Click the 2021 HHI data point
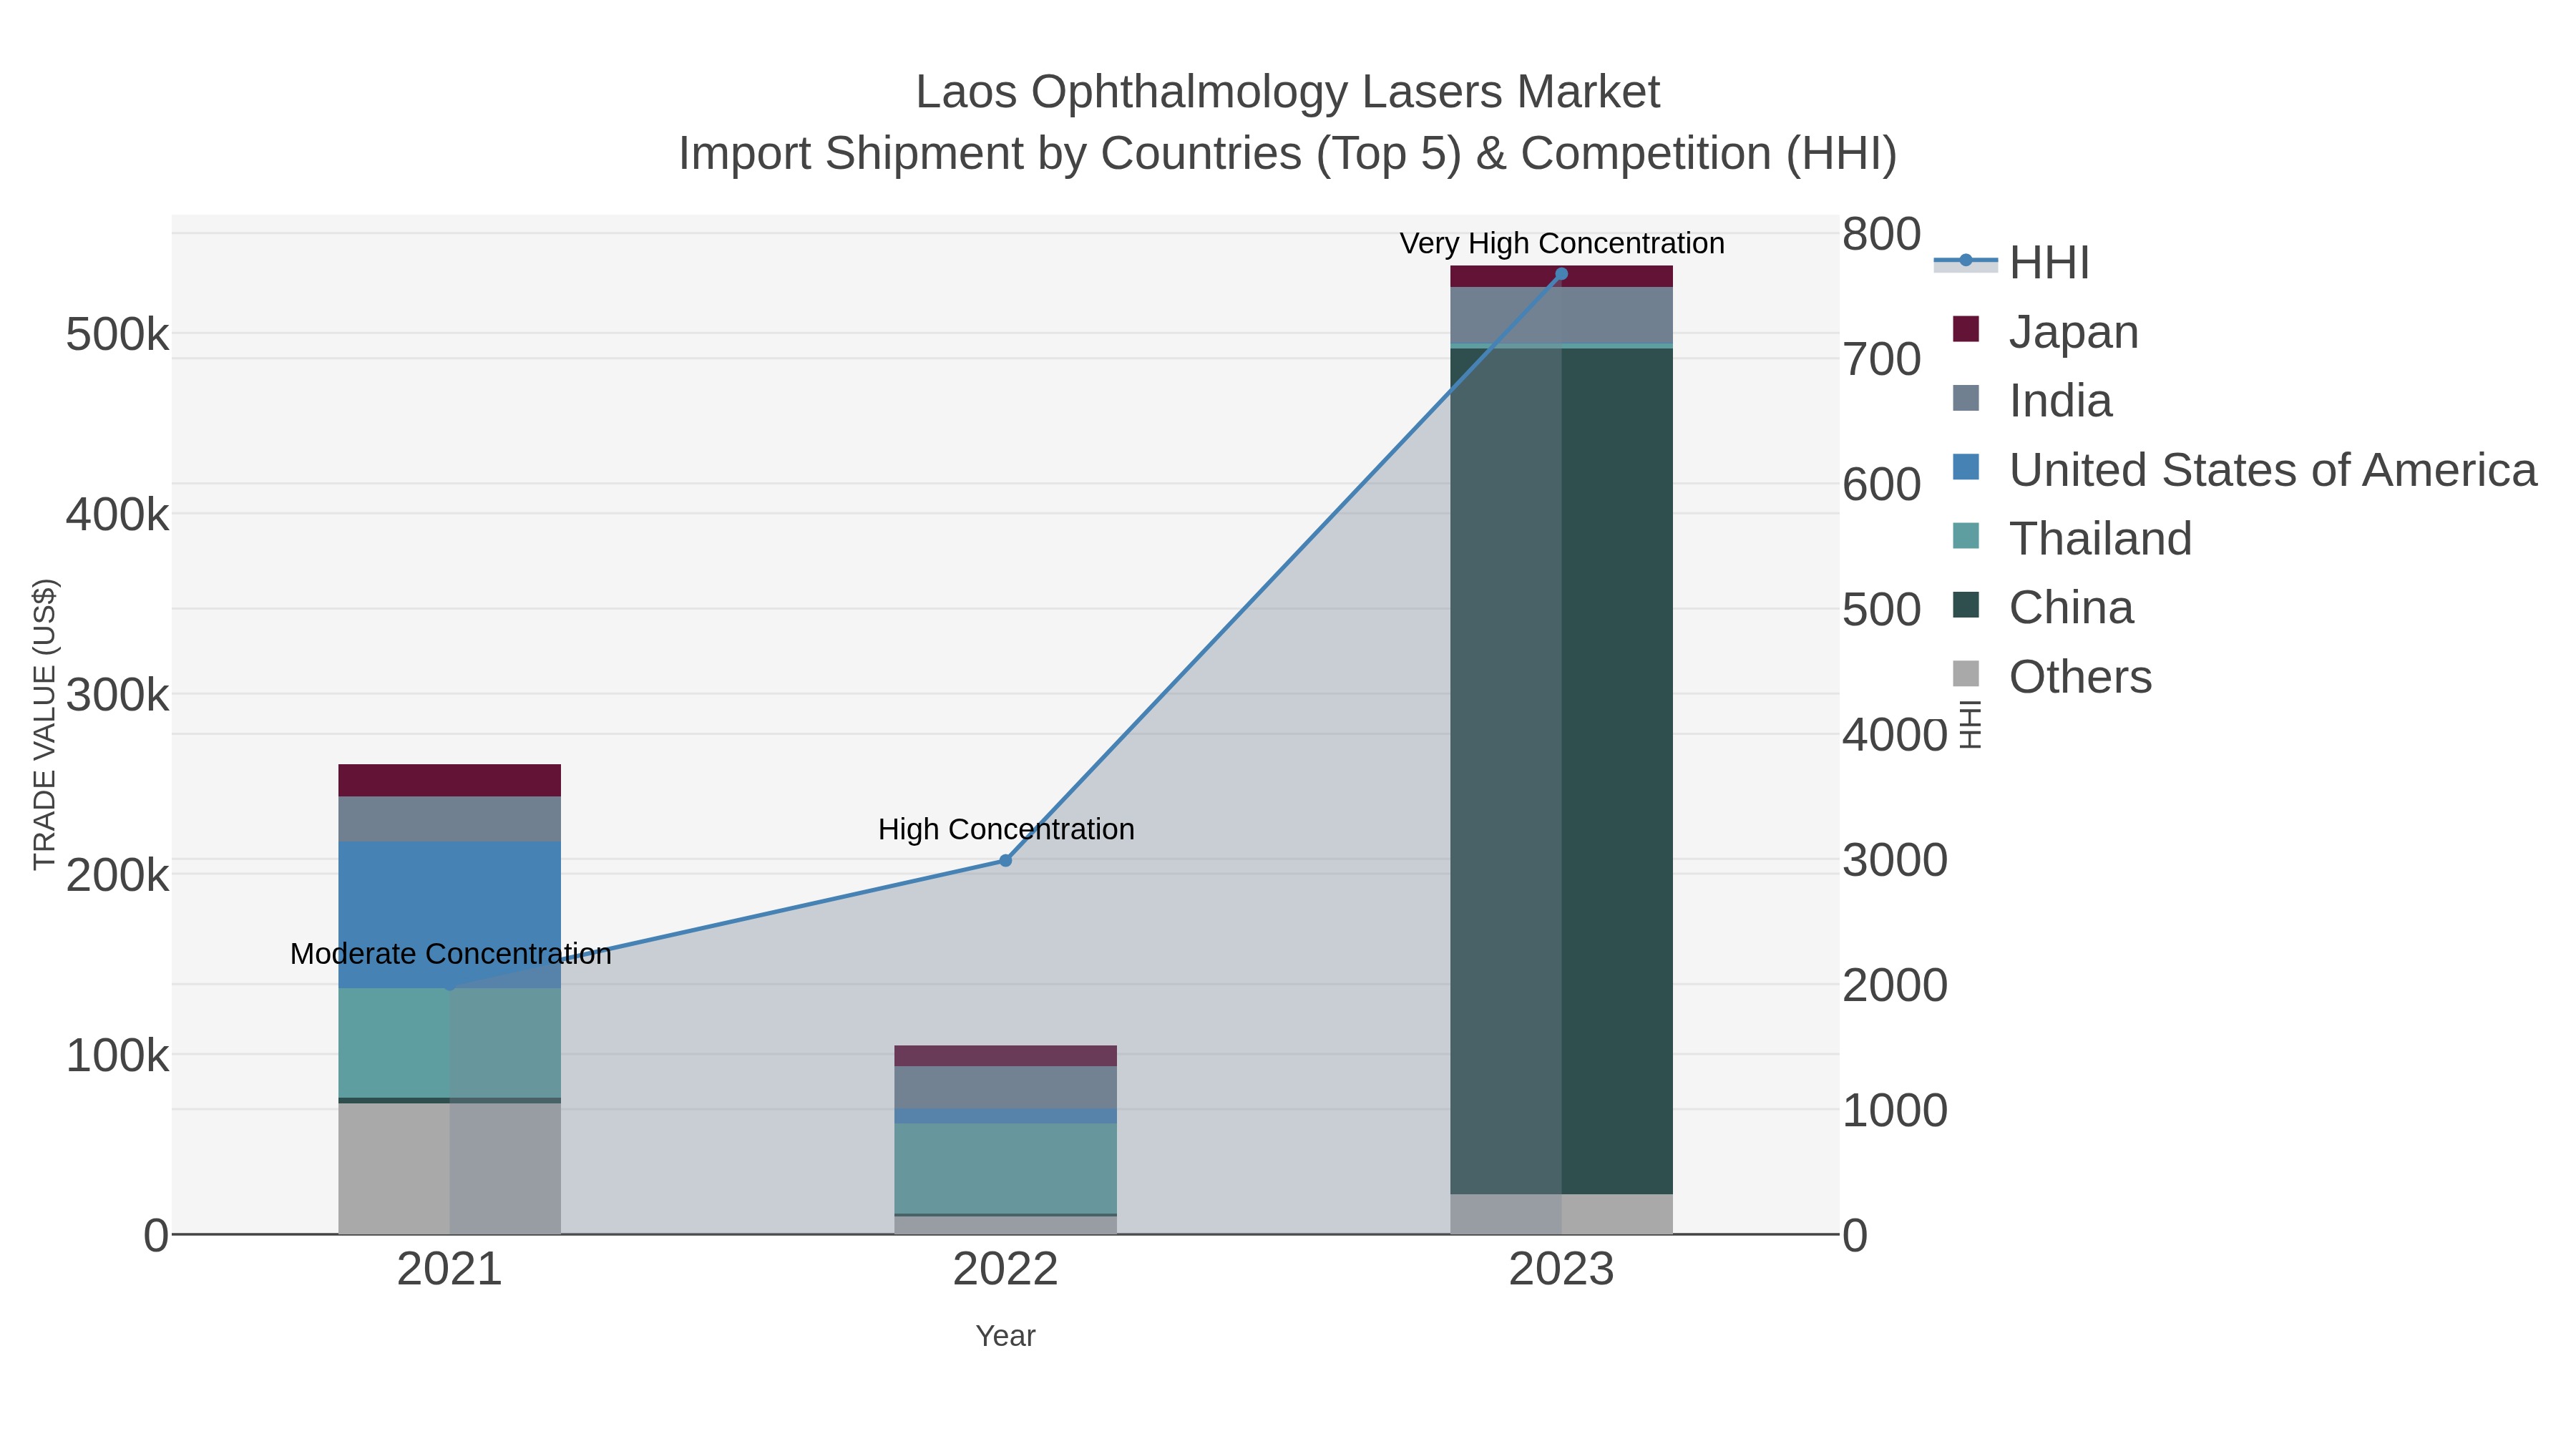The width and height of the screenshot is (2576, 1449). 449,986
